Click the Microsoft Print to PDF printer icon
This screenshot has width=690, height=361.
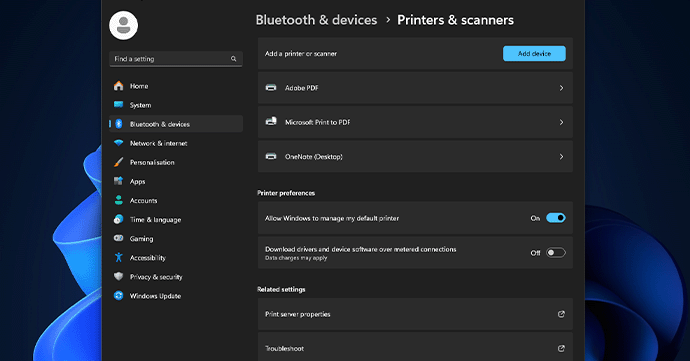tap(271, 122)
